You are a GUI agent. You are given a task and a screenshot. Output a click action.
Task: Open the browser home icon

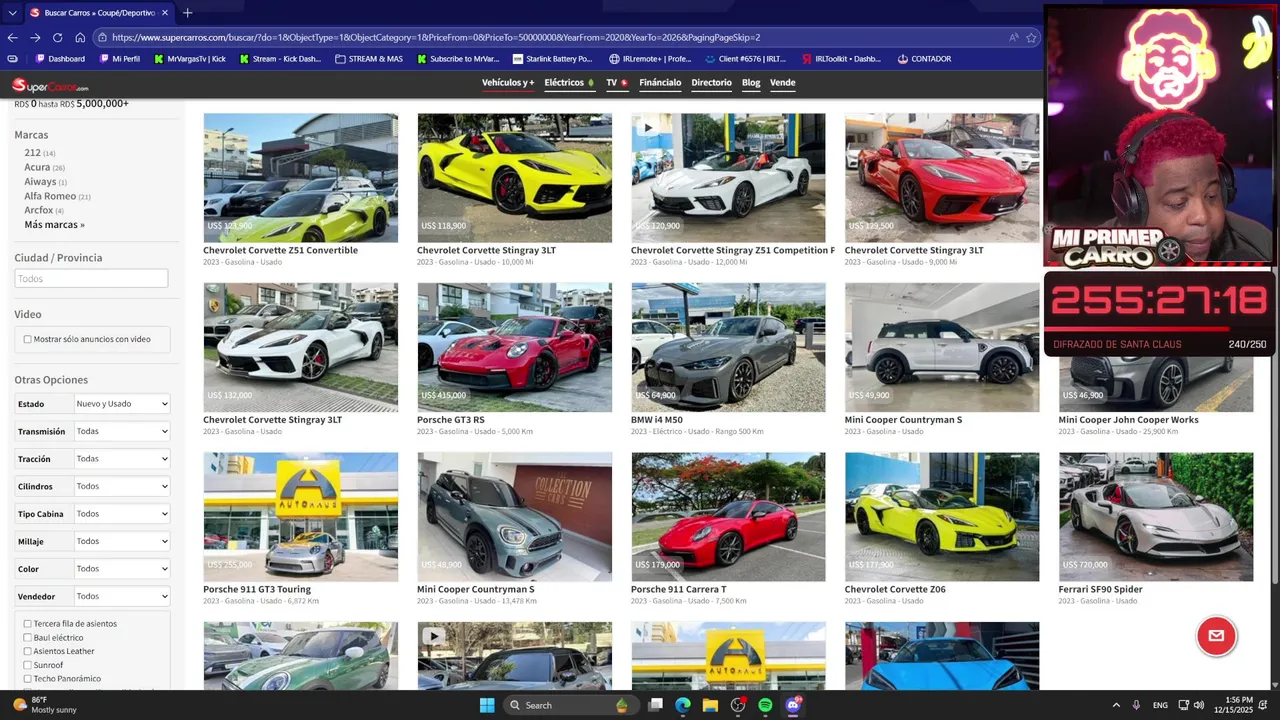pyautogui.click(x=80, y=37)
